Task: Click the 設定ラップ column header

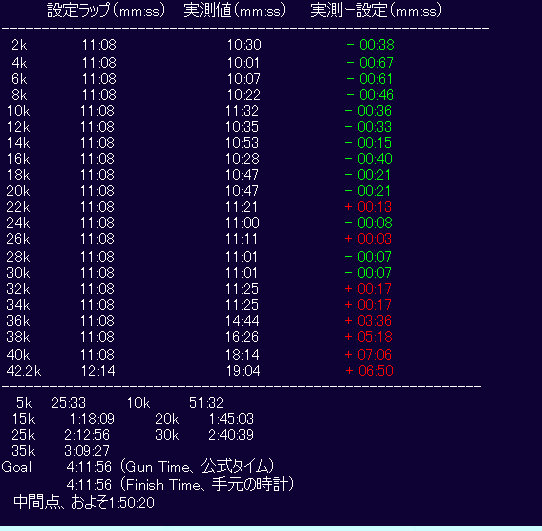Action: [106, 10]
